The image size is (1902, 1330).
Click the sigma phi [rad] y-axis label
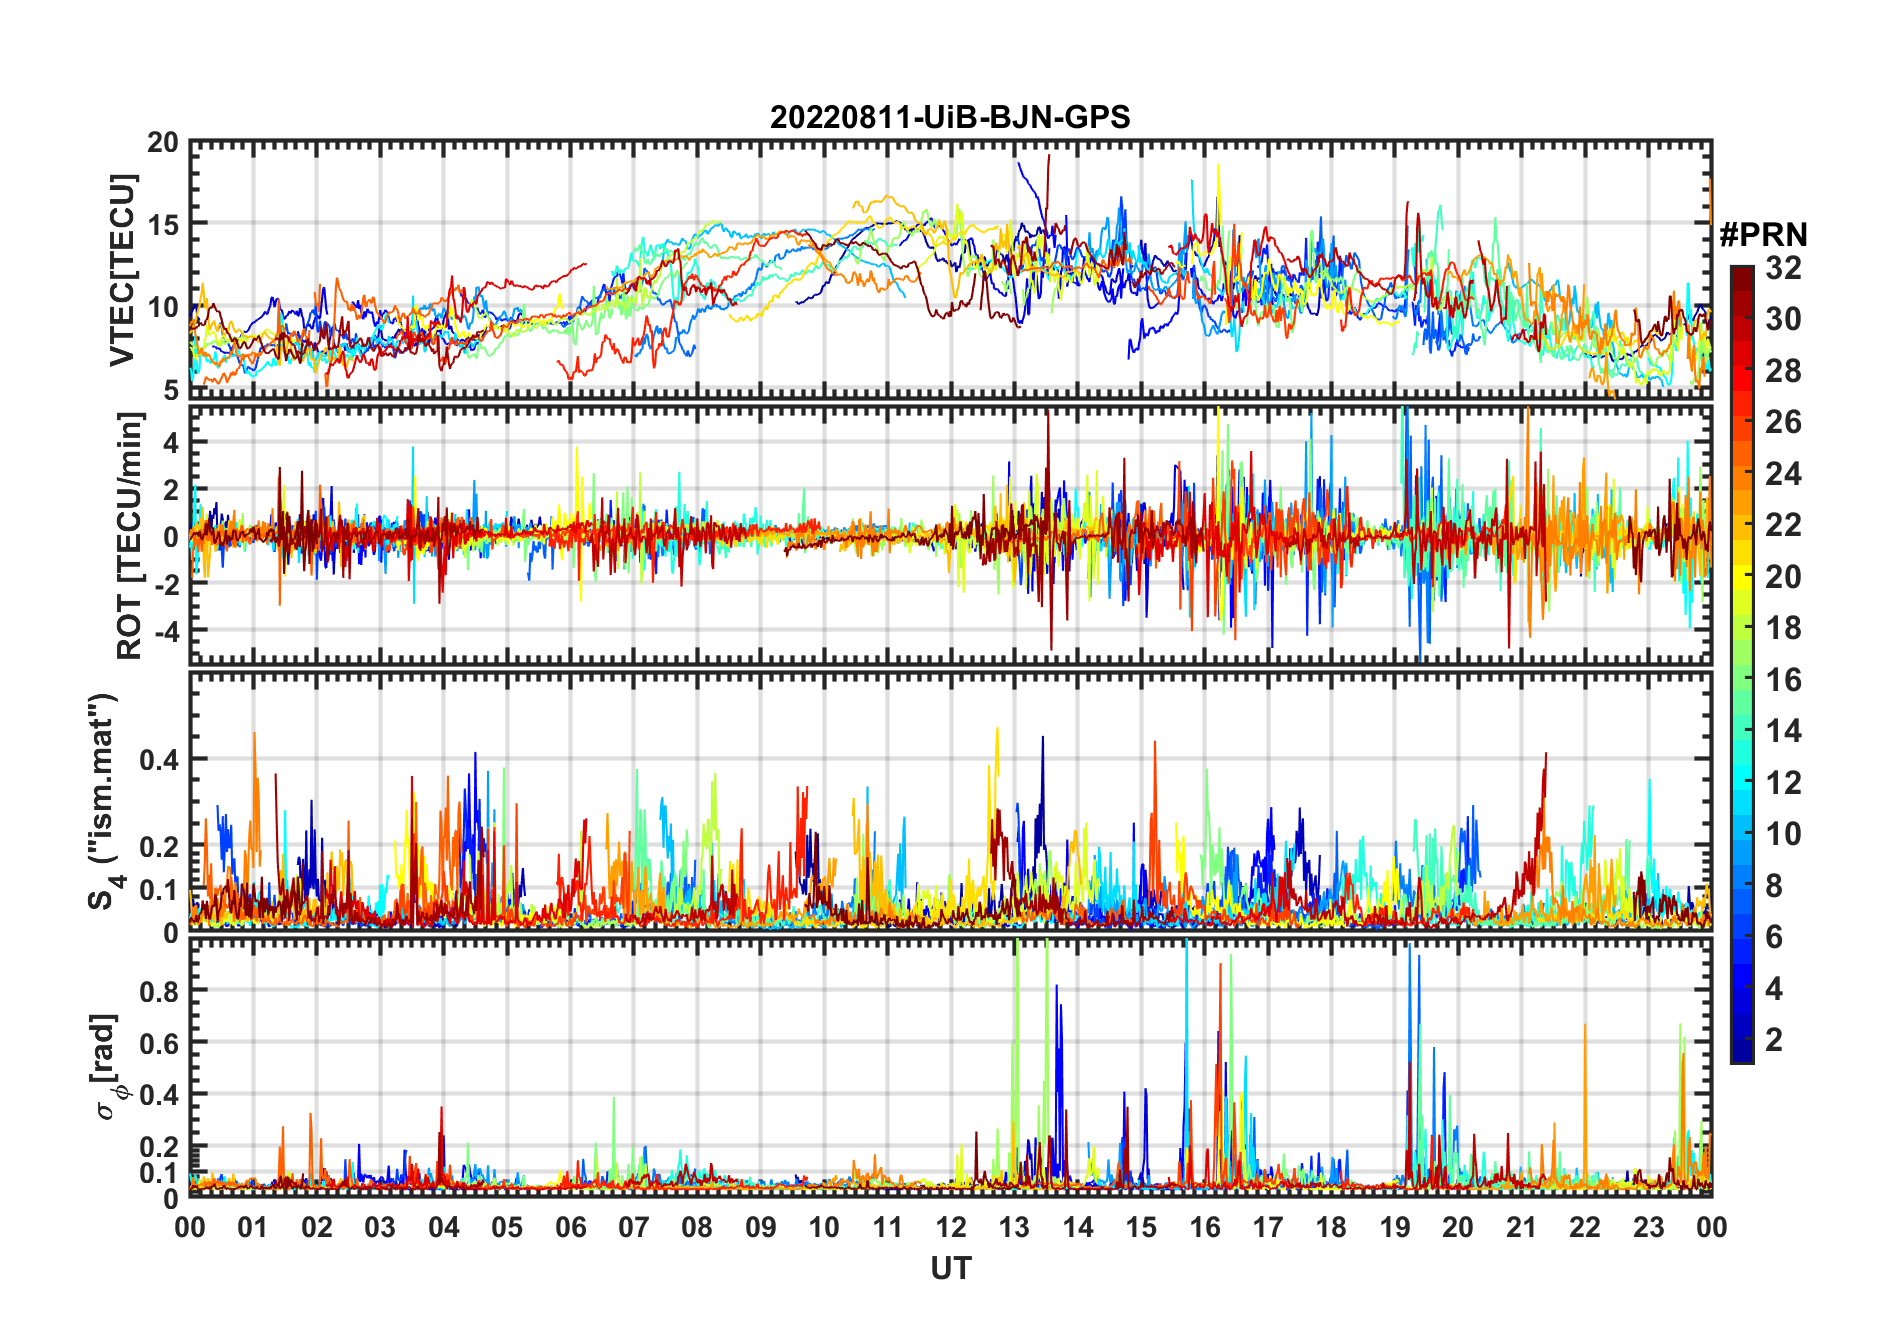point(108,1066)
